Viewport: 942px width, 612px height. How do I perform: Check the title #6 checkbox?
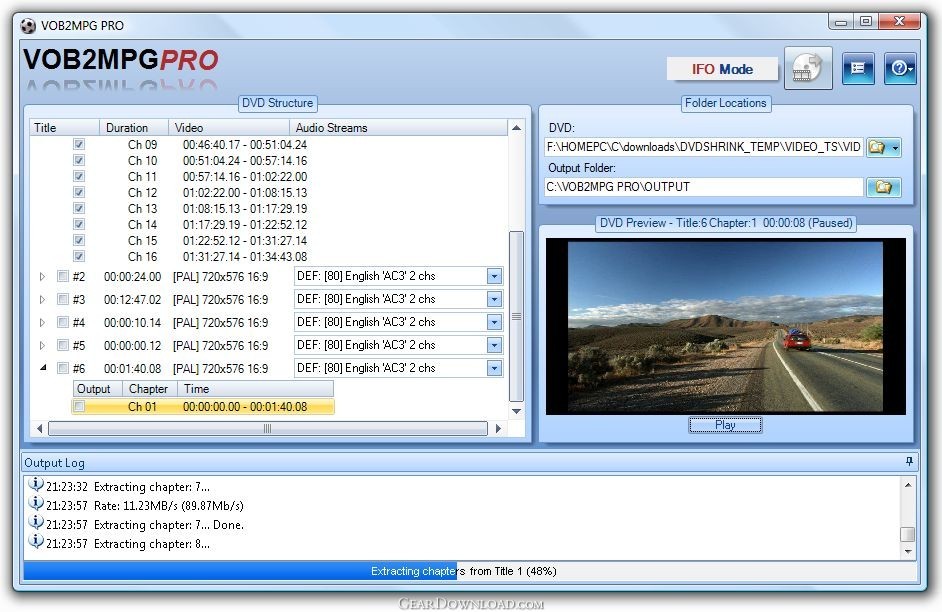coord(62,368)
